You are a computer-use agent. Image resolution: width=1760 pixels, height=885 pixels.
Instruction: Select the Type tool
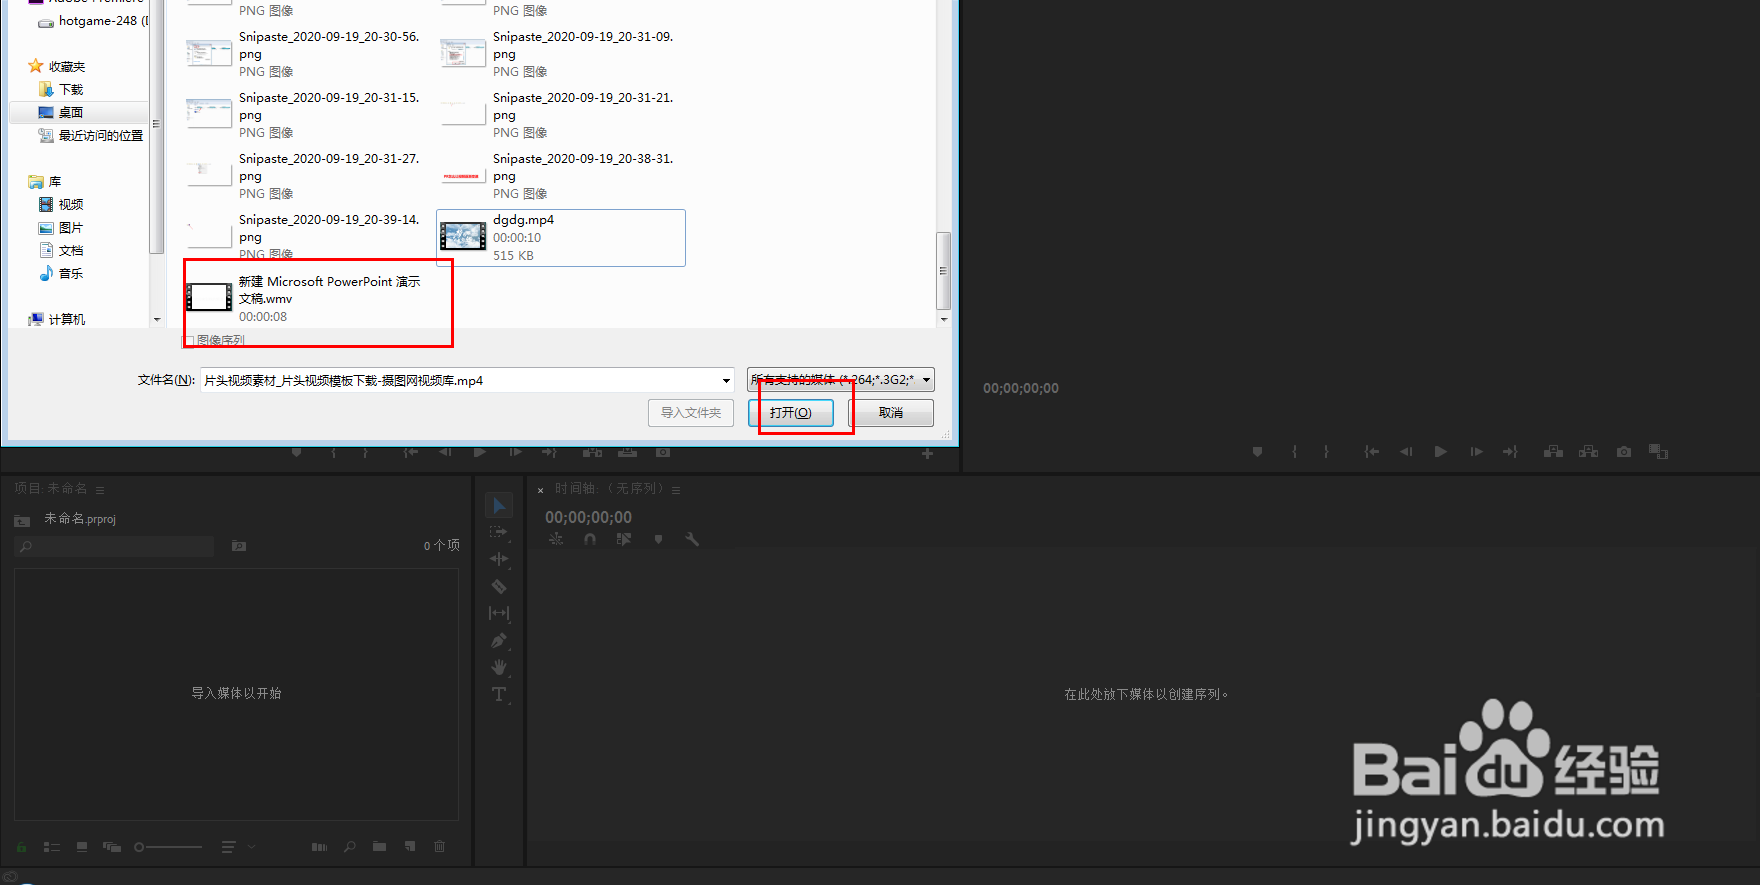[x=499, y=694]
